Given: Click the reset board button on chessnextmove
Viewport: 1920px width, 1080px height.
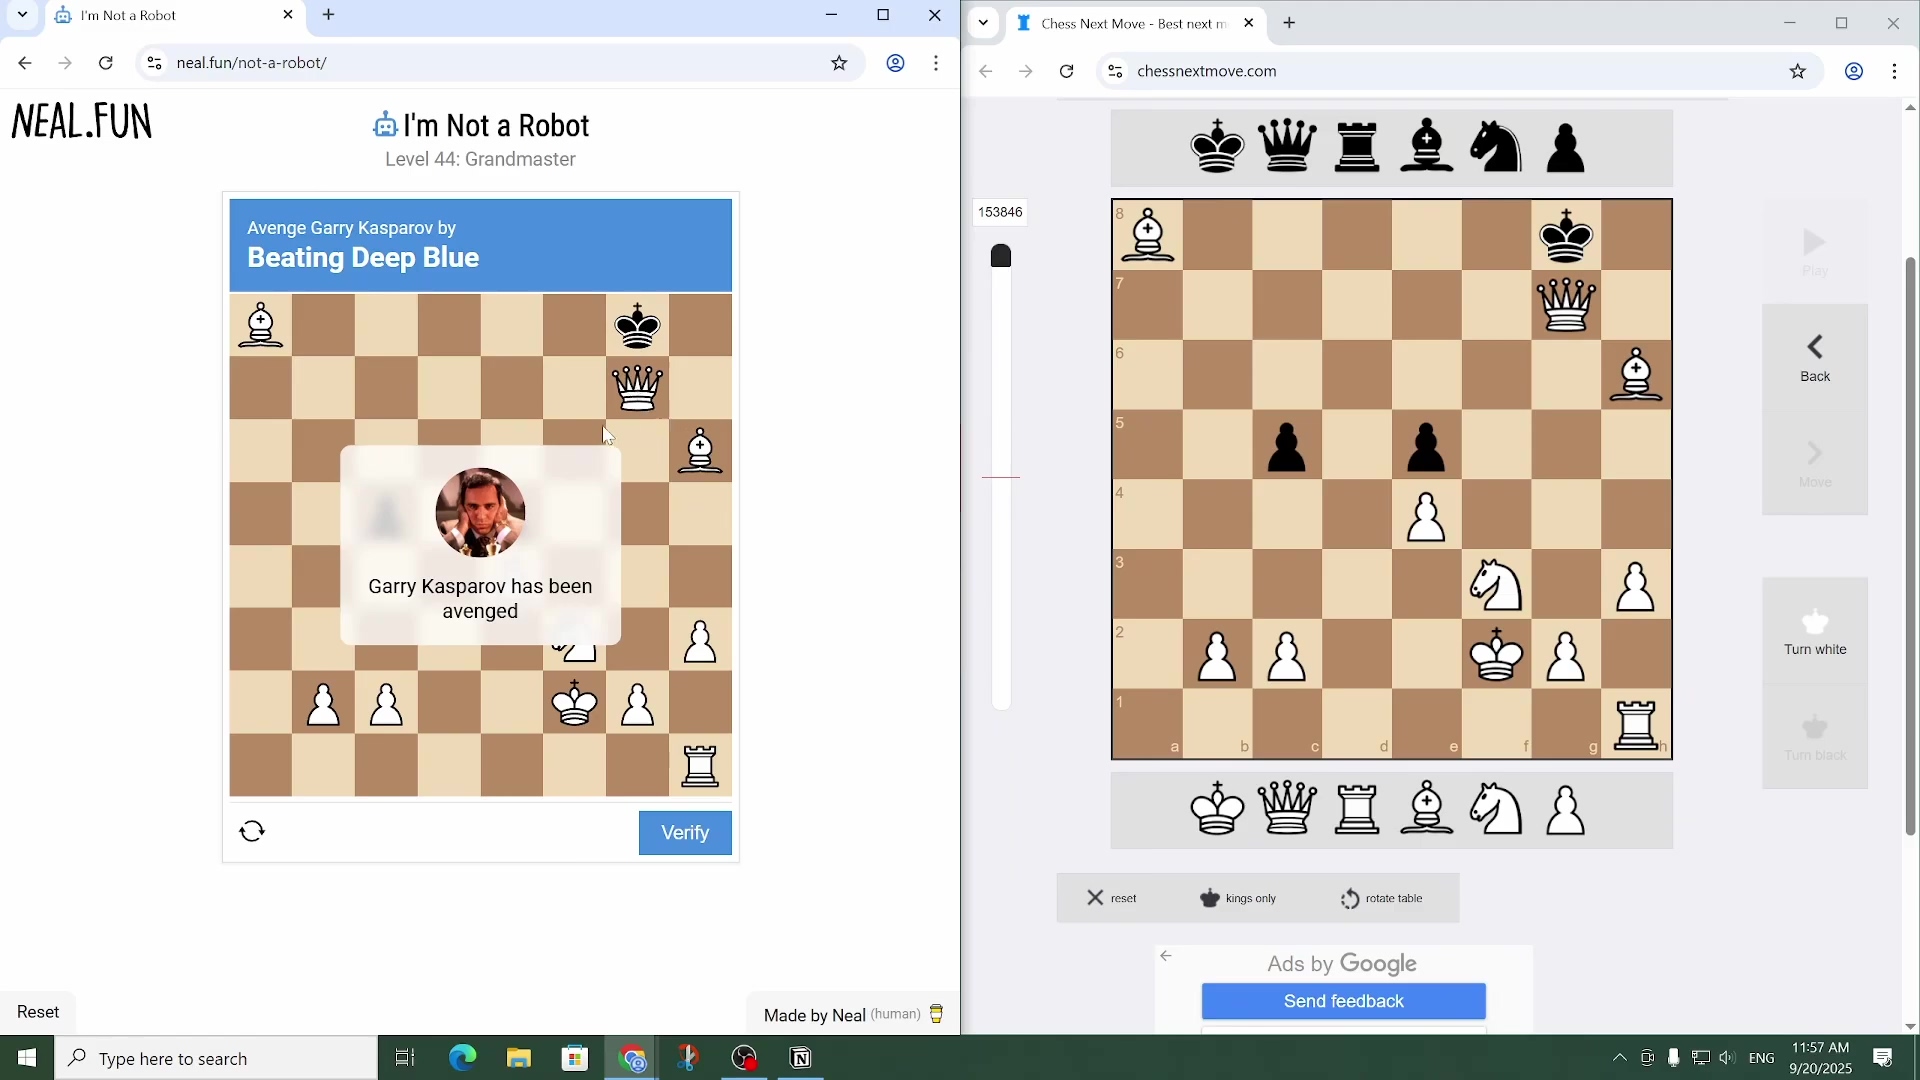Looking at the screenshot, I should [1113, 898].
